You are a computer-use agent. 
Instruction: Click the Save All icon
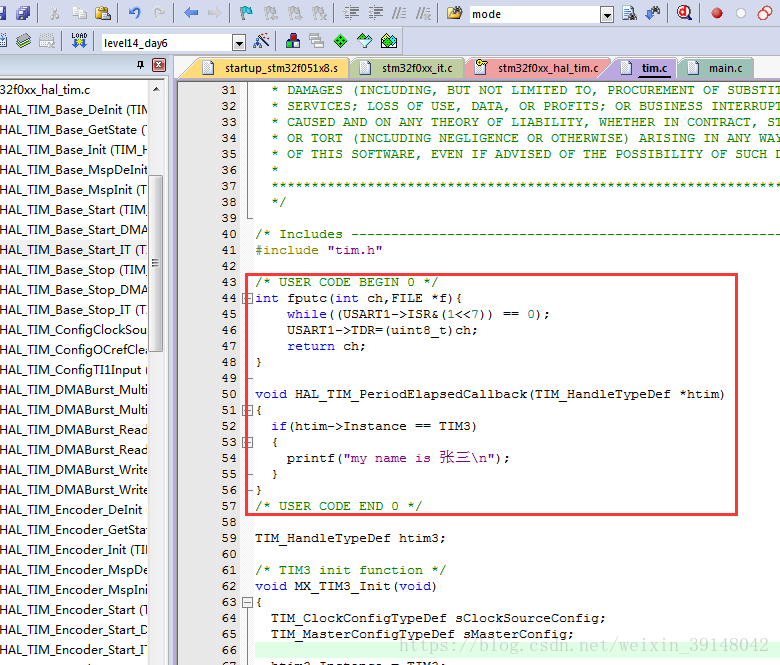(23, 13)
